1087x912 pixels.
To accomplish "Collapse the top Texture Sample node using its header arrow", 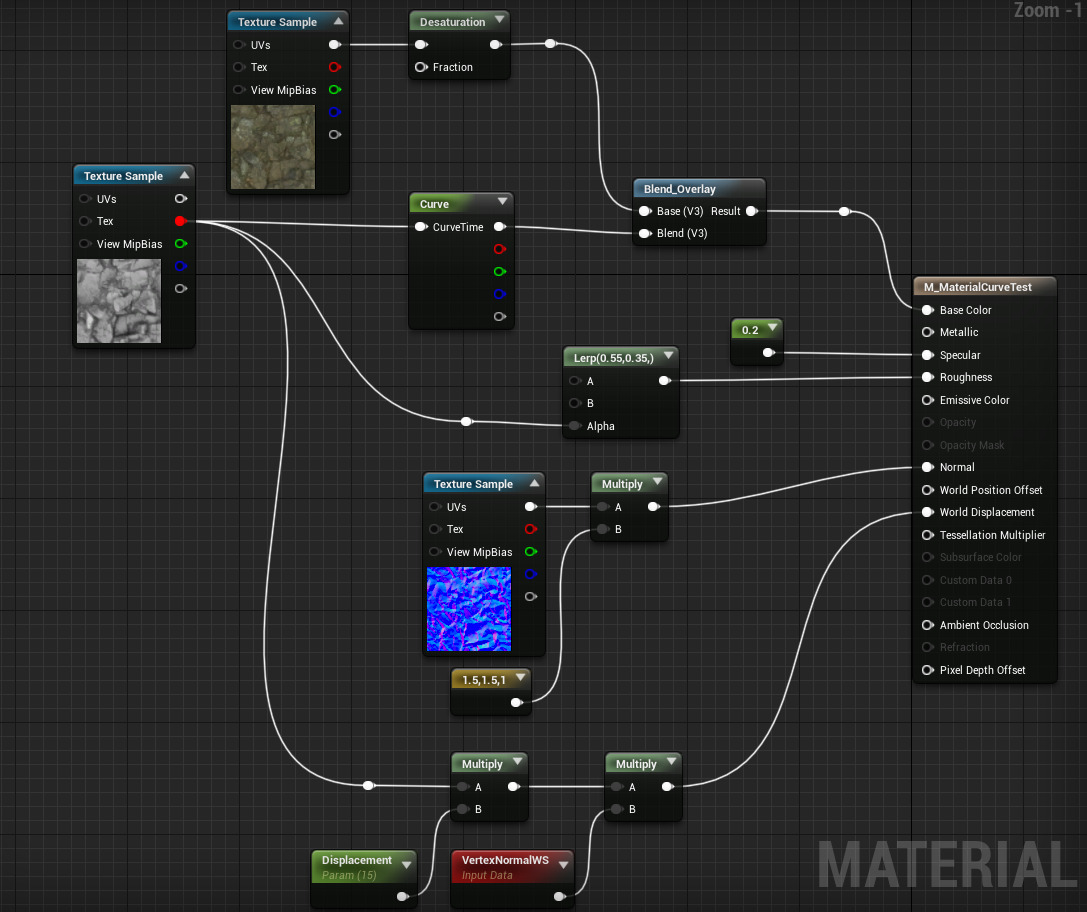I will pos(340,20).
